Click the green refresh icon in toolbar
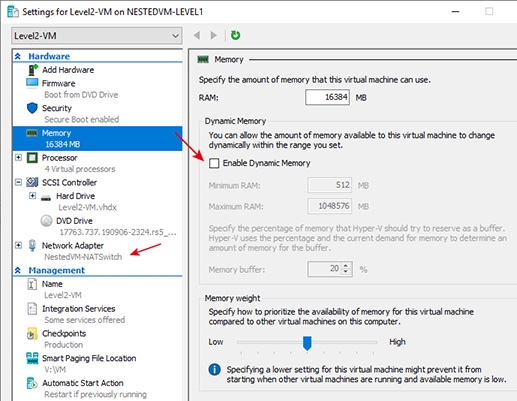The width and height of the screenshot is (517, 401). [235, 35]
